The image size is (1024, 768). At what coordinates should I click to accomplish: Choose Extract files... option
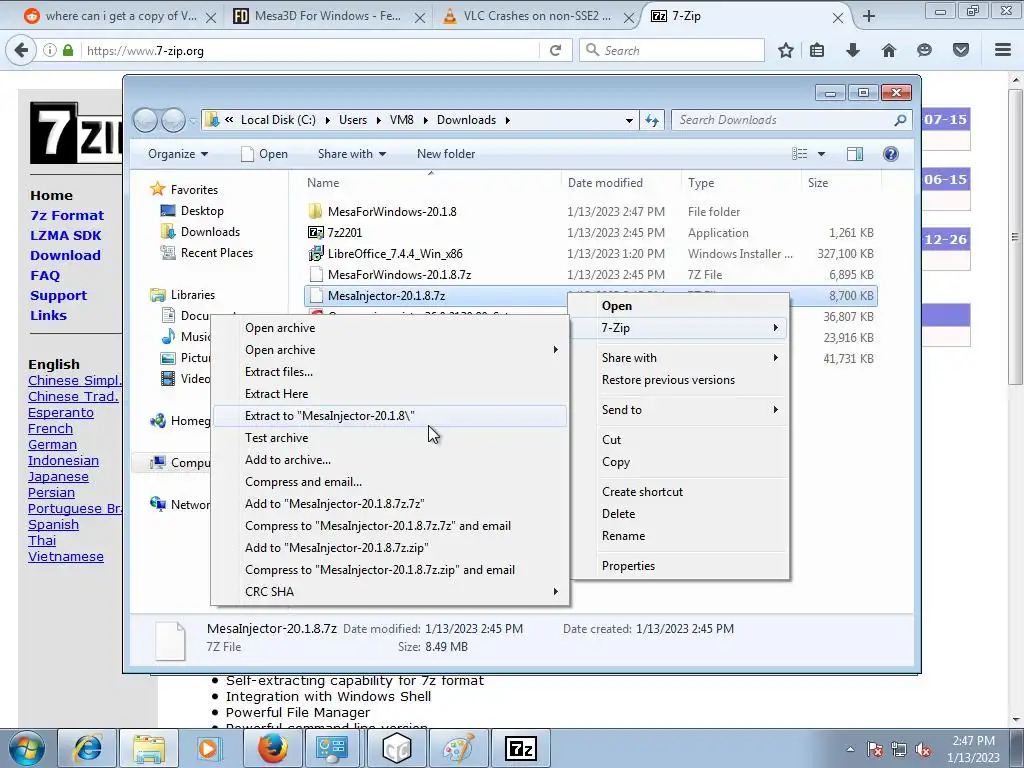pos(390,372)
